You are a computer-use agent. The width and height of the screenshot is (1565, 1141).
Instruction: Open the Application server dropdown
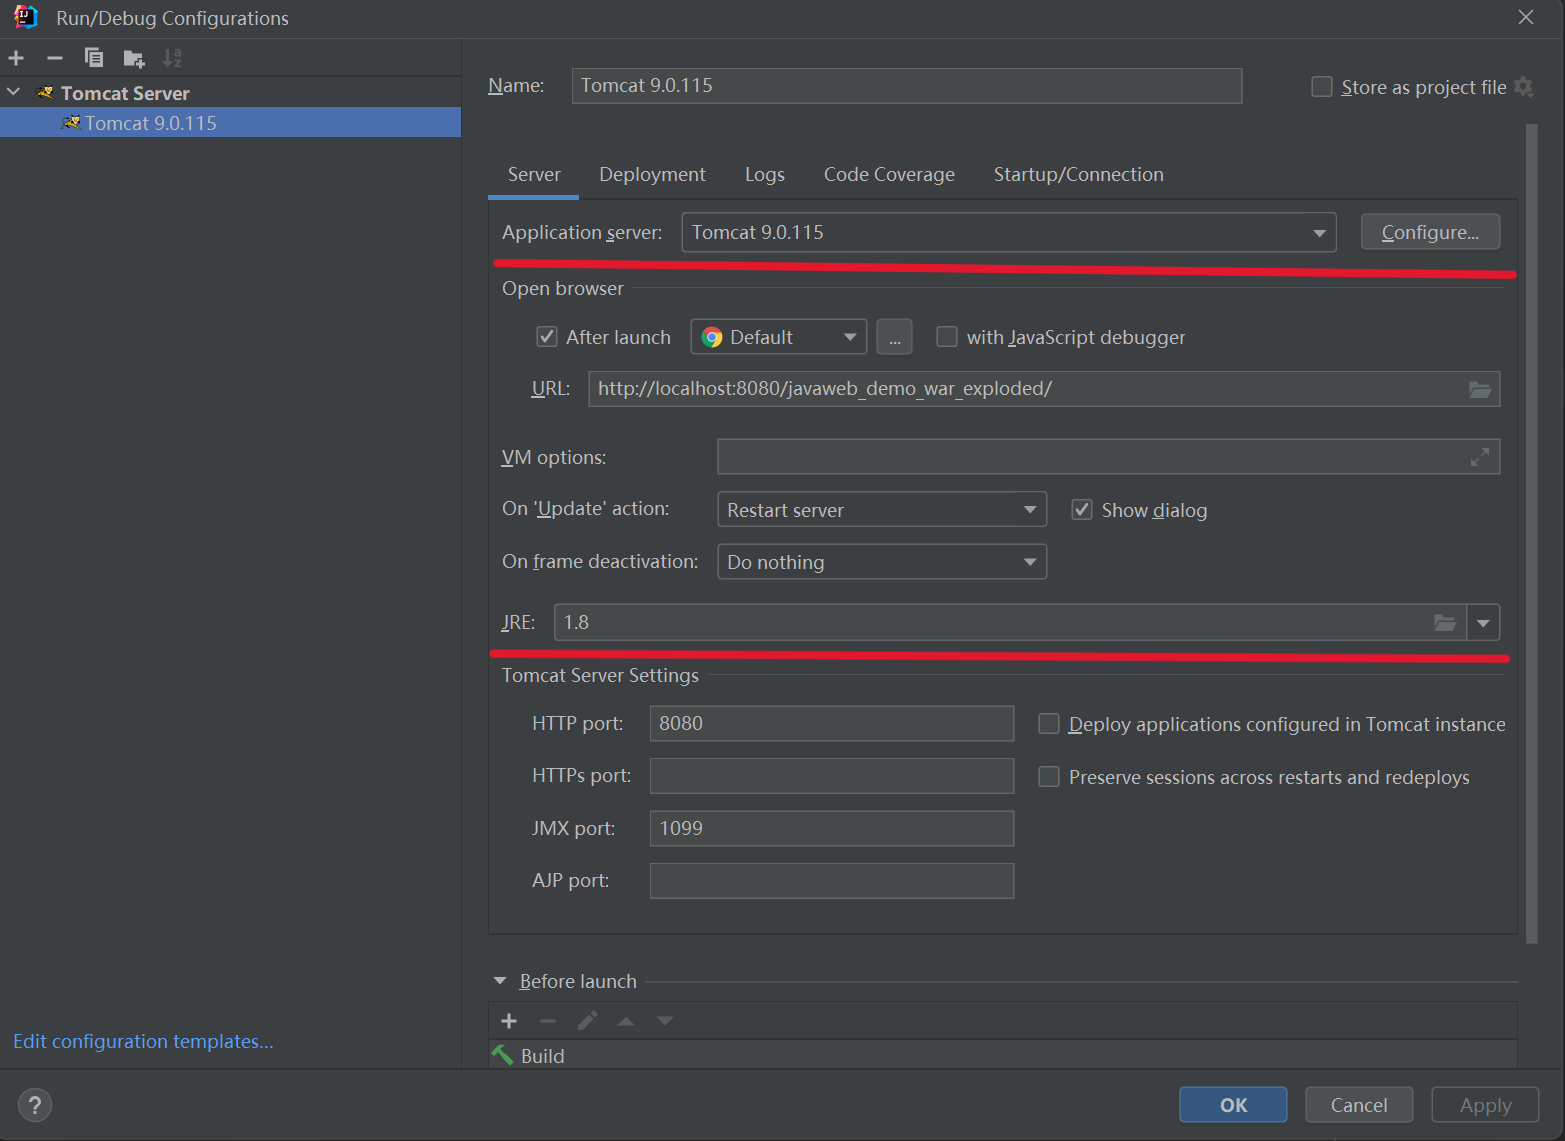(x=1009, y=232)
